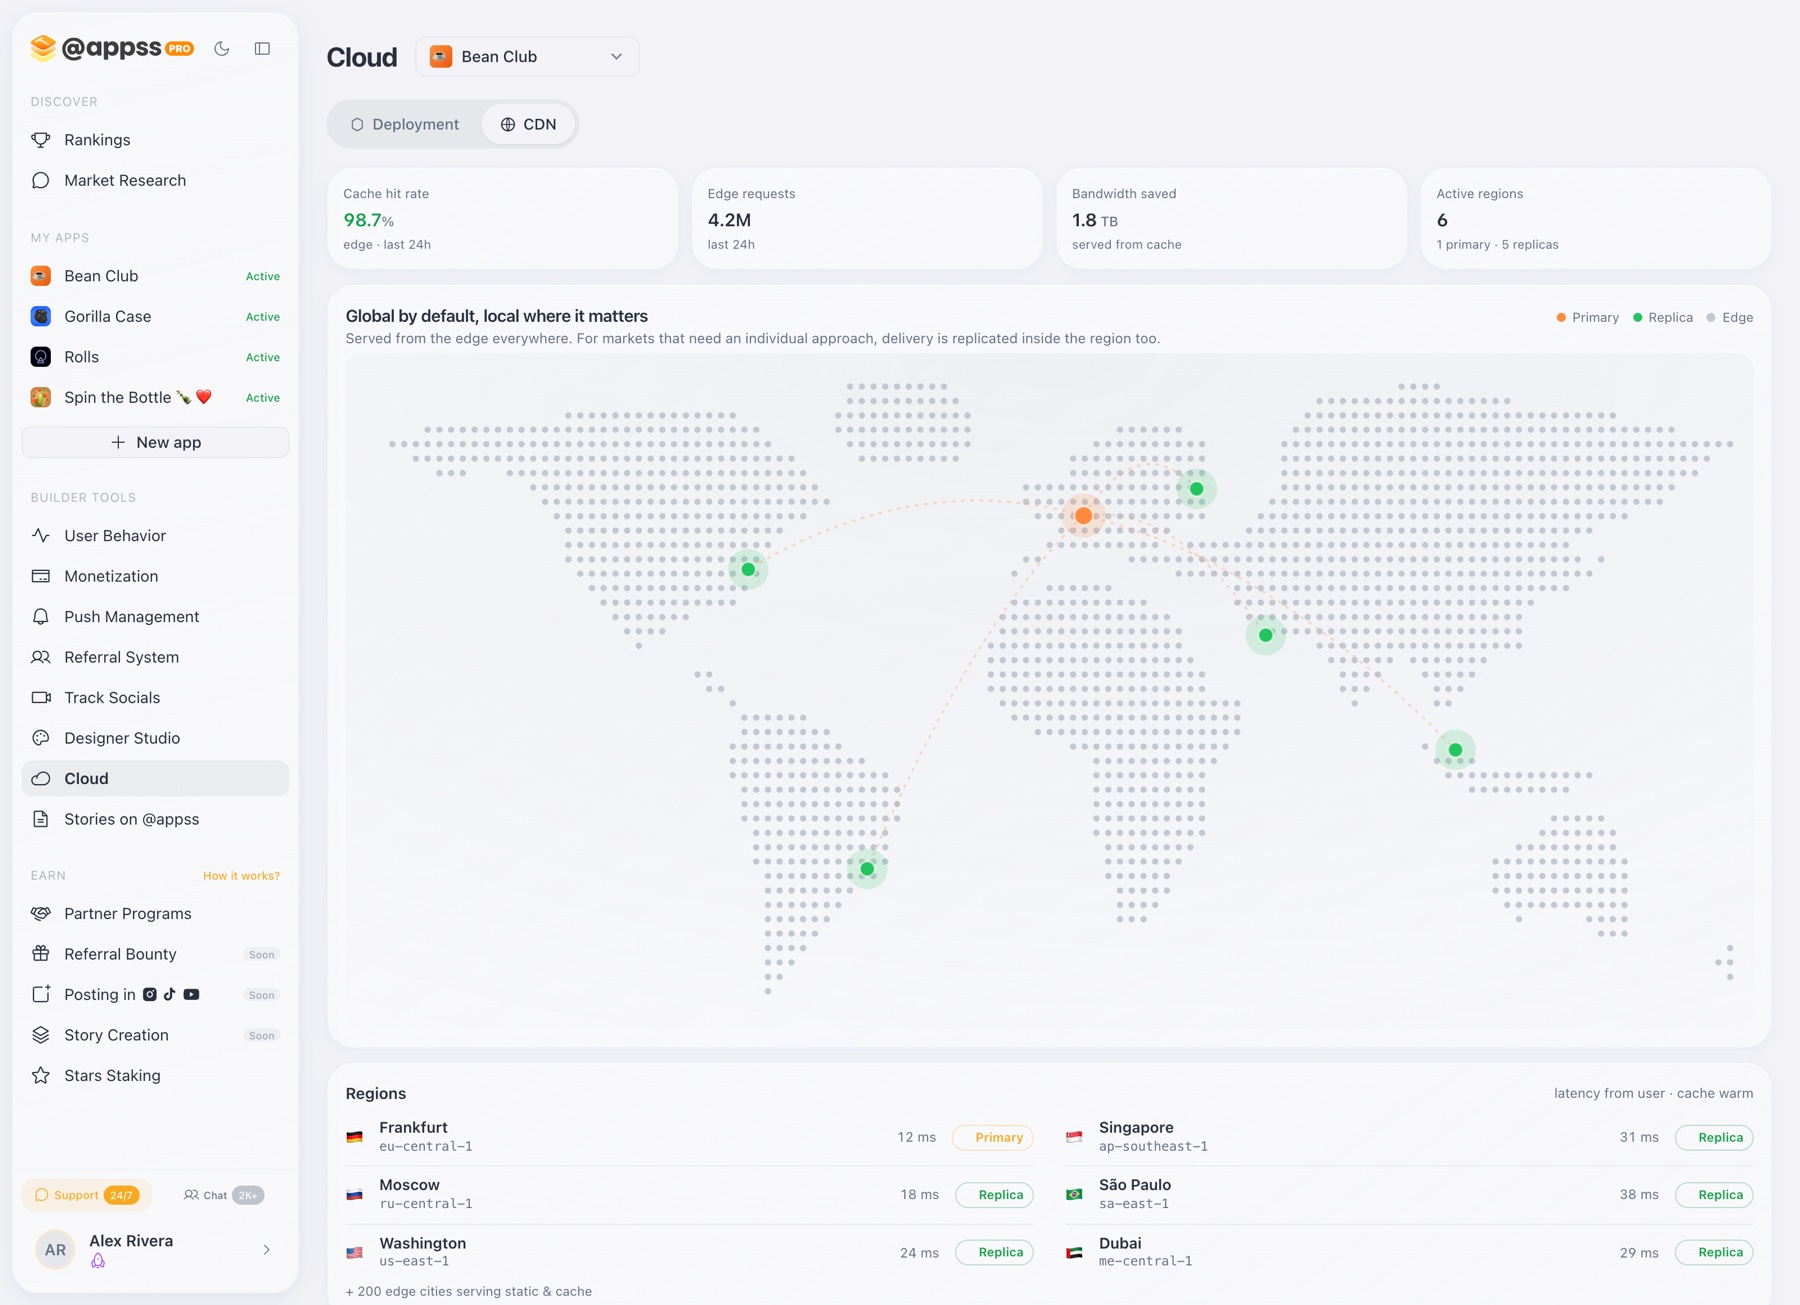Click the Singapore replica map marker
Image resolution: width=1800 pixels, height=1305 pixels.
(x=1455, y=750)
